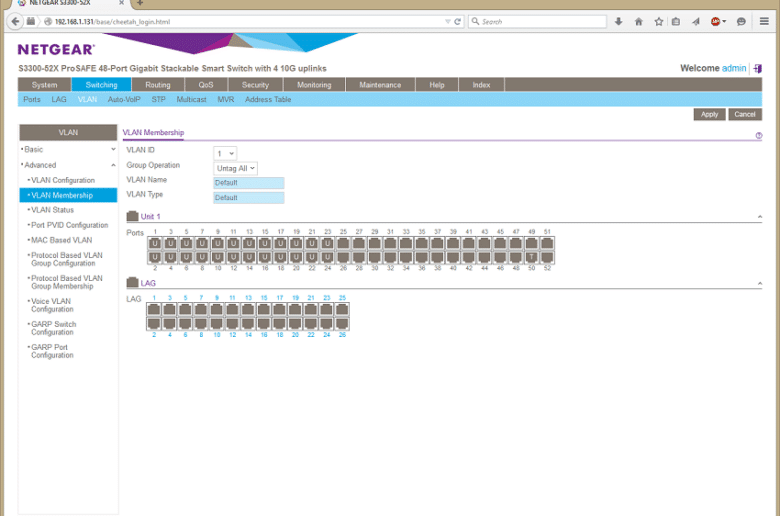Viewport: 780px width, 516px height.
Task: Click the browser back arrow button
Action: click(15, 21)
